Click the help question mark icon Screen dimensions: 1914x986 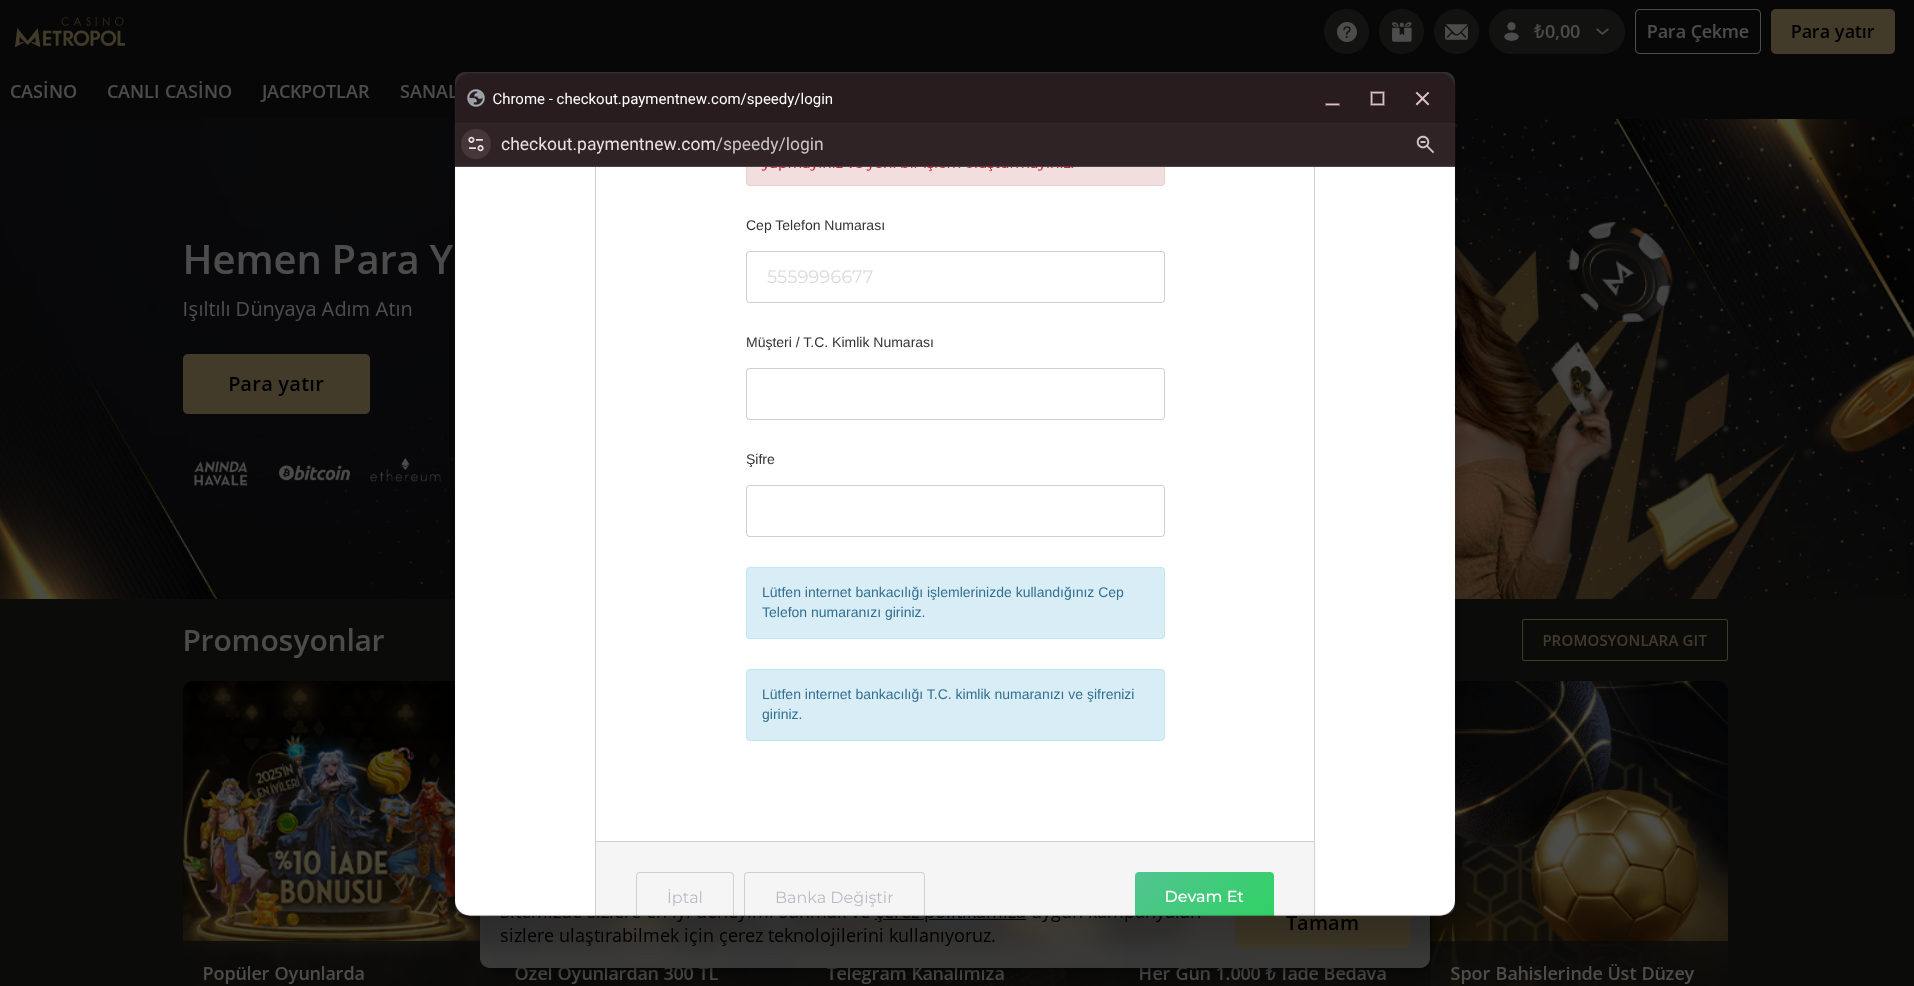[x=1346, y=32]
